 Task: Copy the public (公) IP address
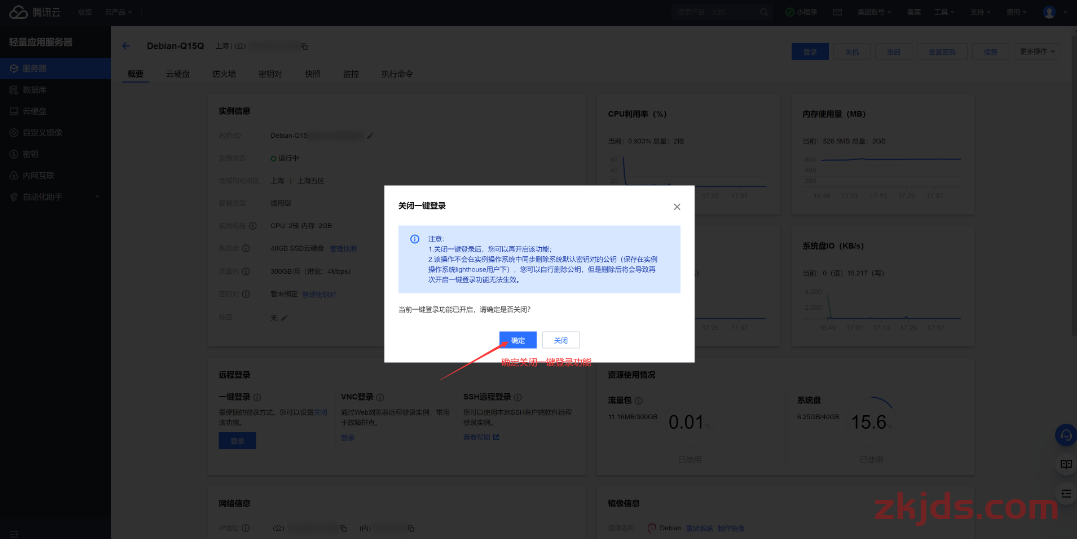[x=343, y=528]
